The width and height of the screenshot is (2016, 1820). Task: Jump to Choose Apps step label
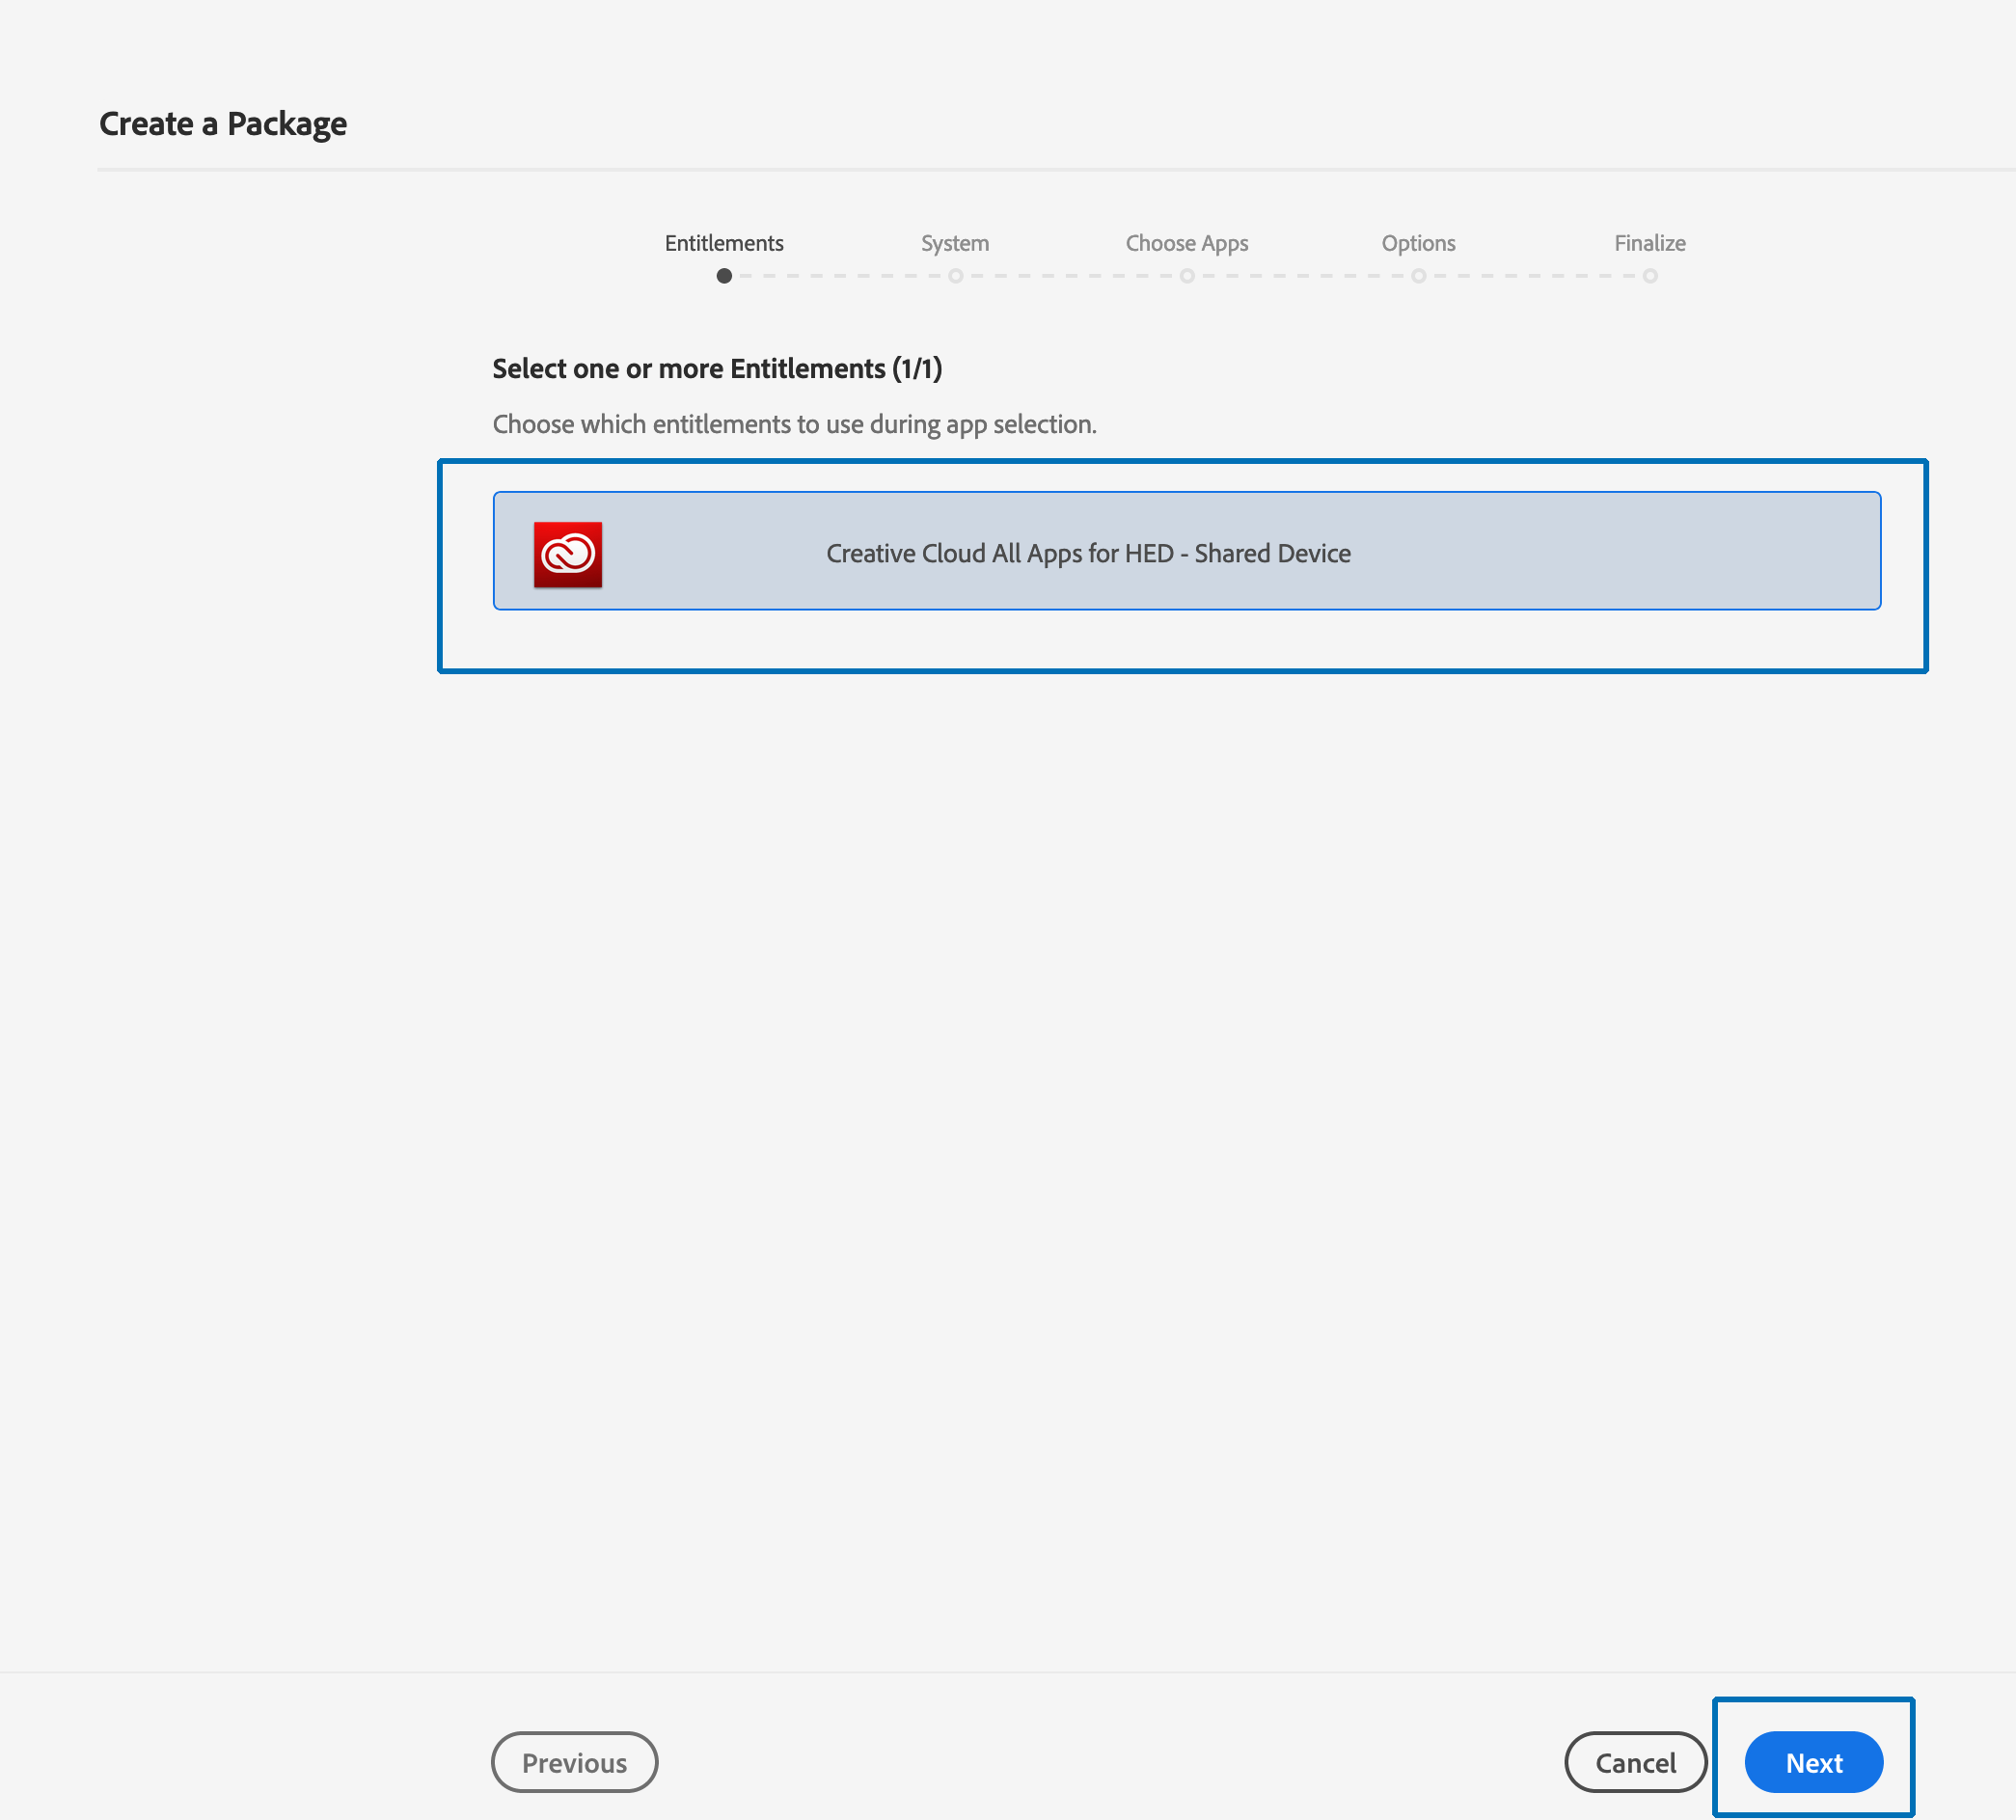[1186, 243]
